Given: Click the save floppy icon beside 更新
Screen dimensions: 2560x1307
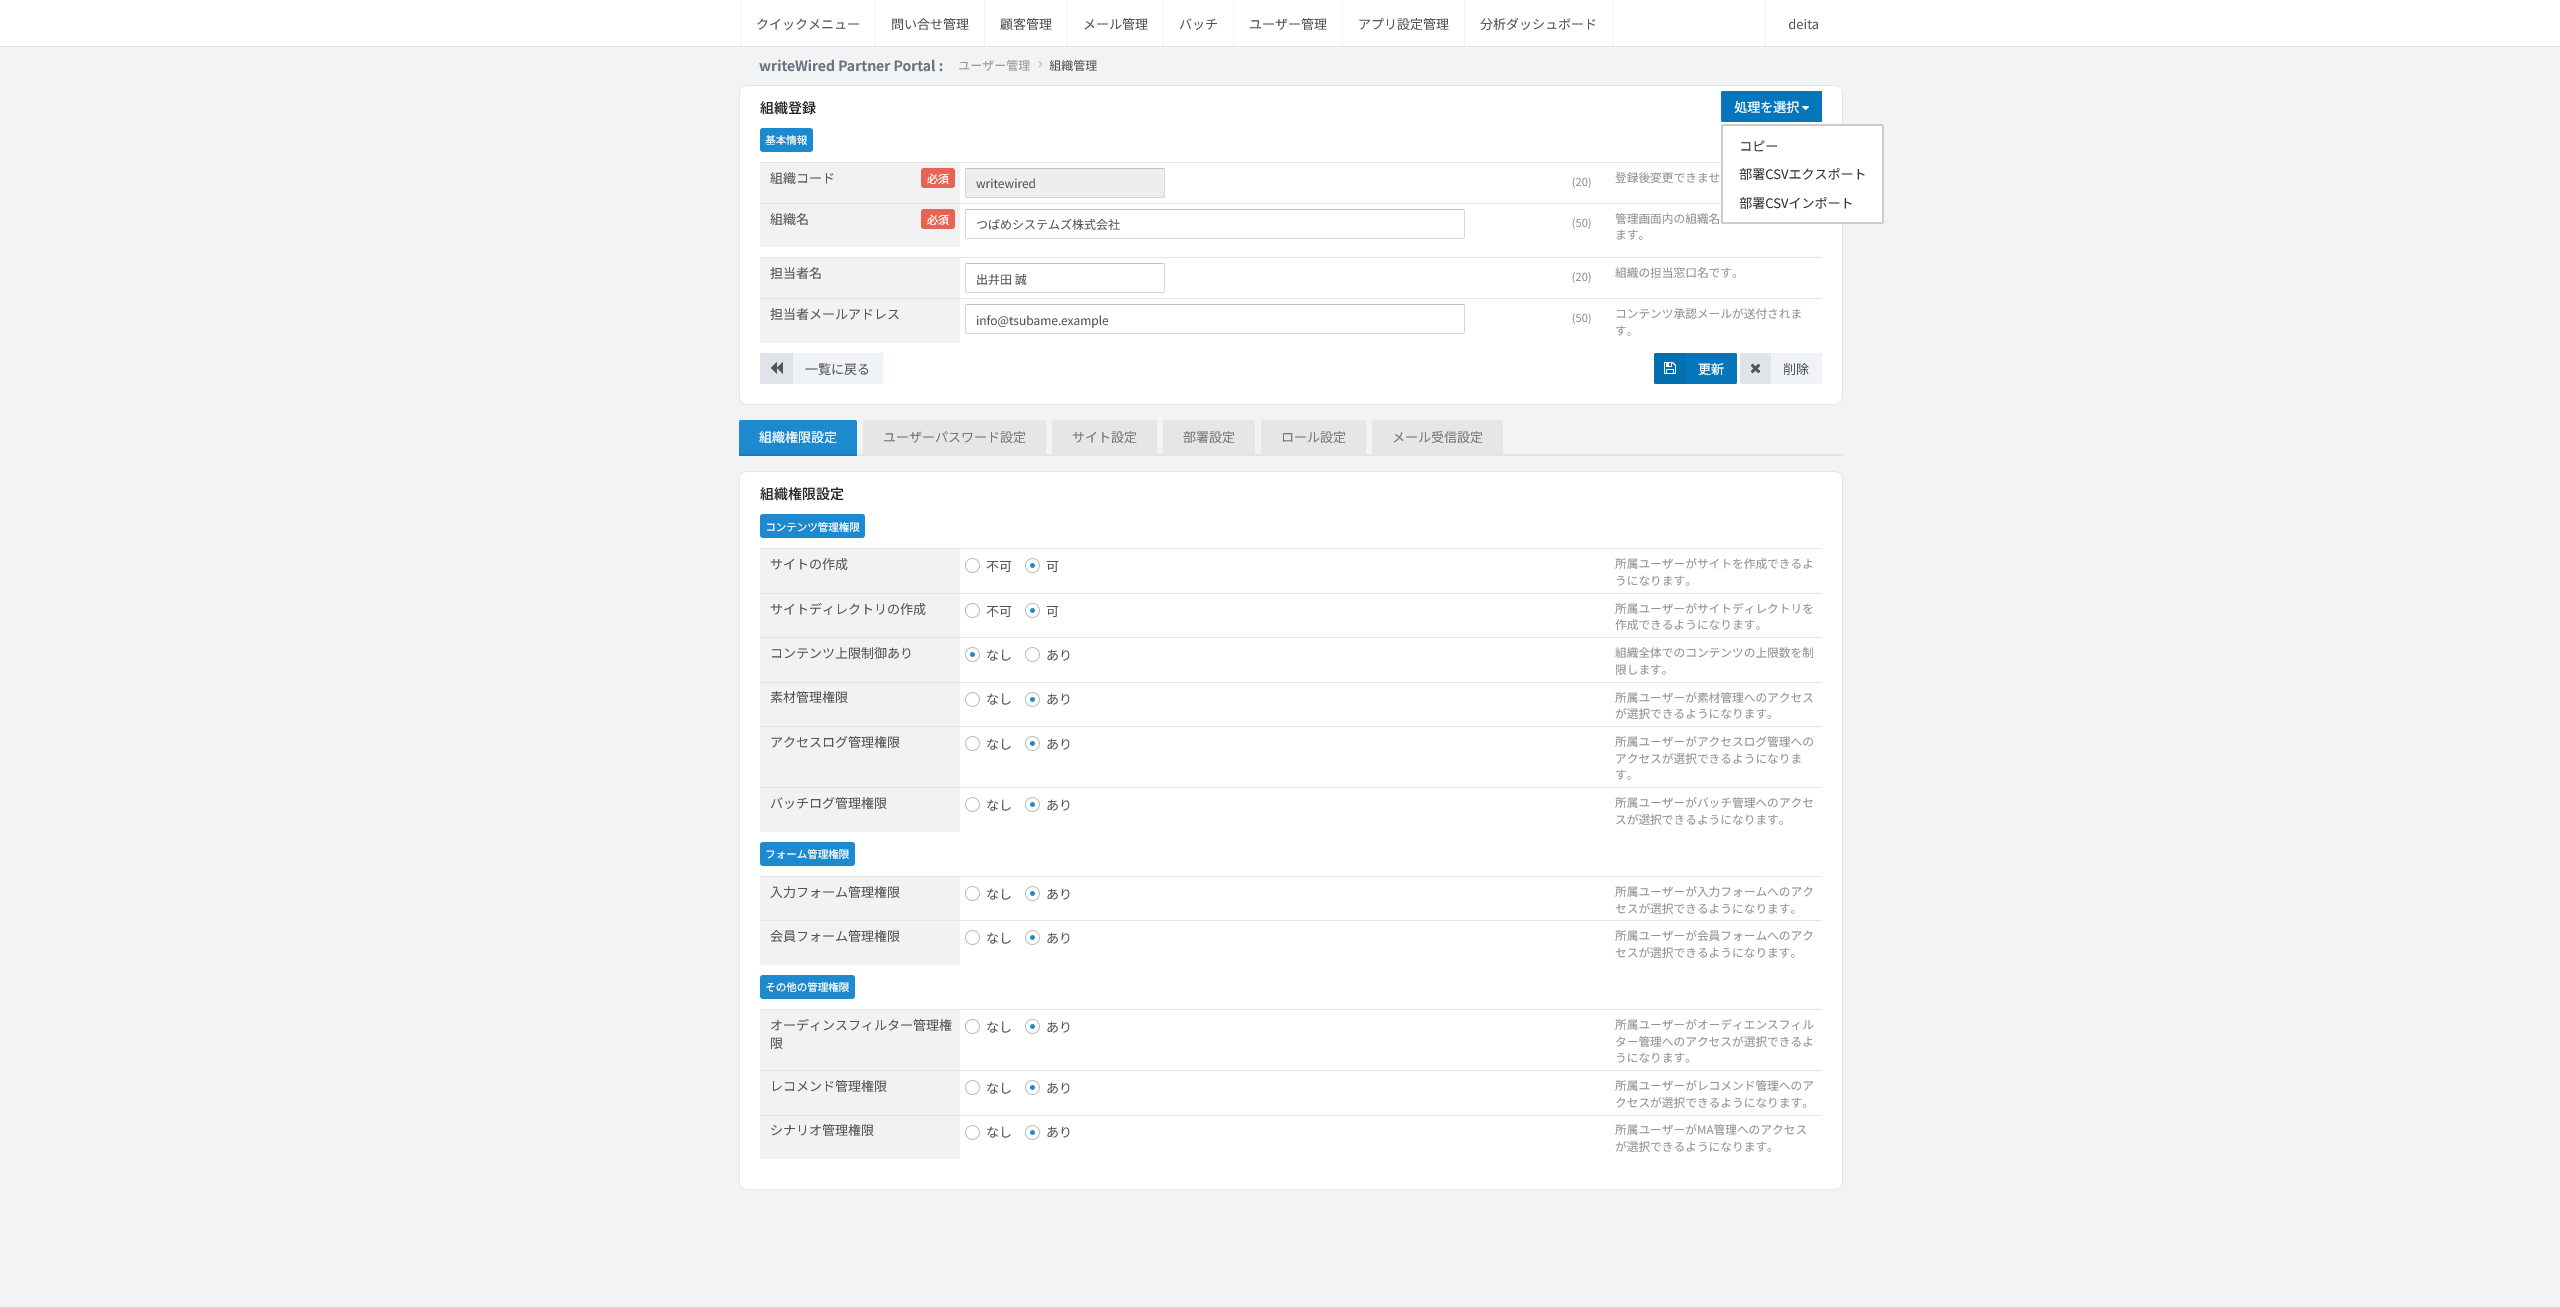Looking at the screenshot, I should click(1669, 369).
